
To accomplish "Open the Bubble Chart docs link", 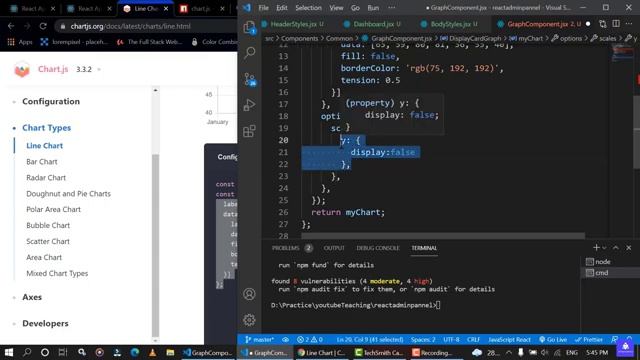I will click(x=48, y=225).
